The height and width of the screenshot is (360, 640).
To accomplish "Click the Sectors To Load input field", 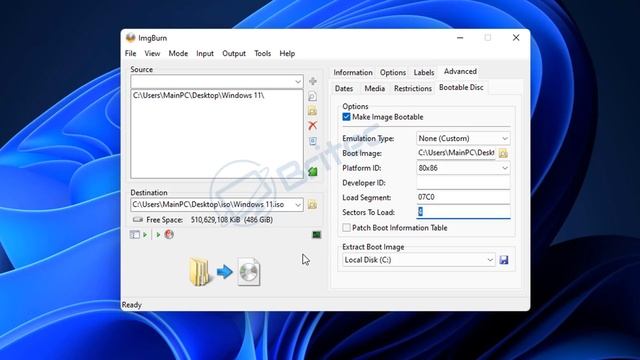I will coord(463,212).
